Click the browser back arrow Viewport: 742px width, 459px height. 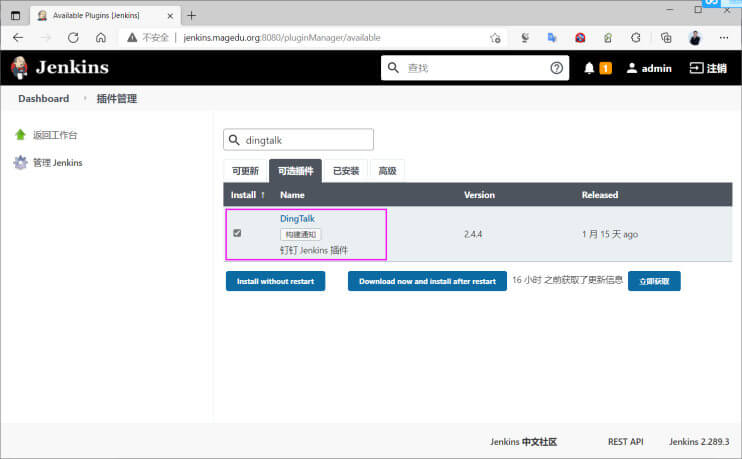(x=18, y=37)
